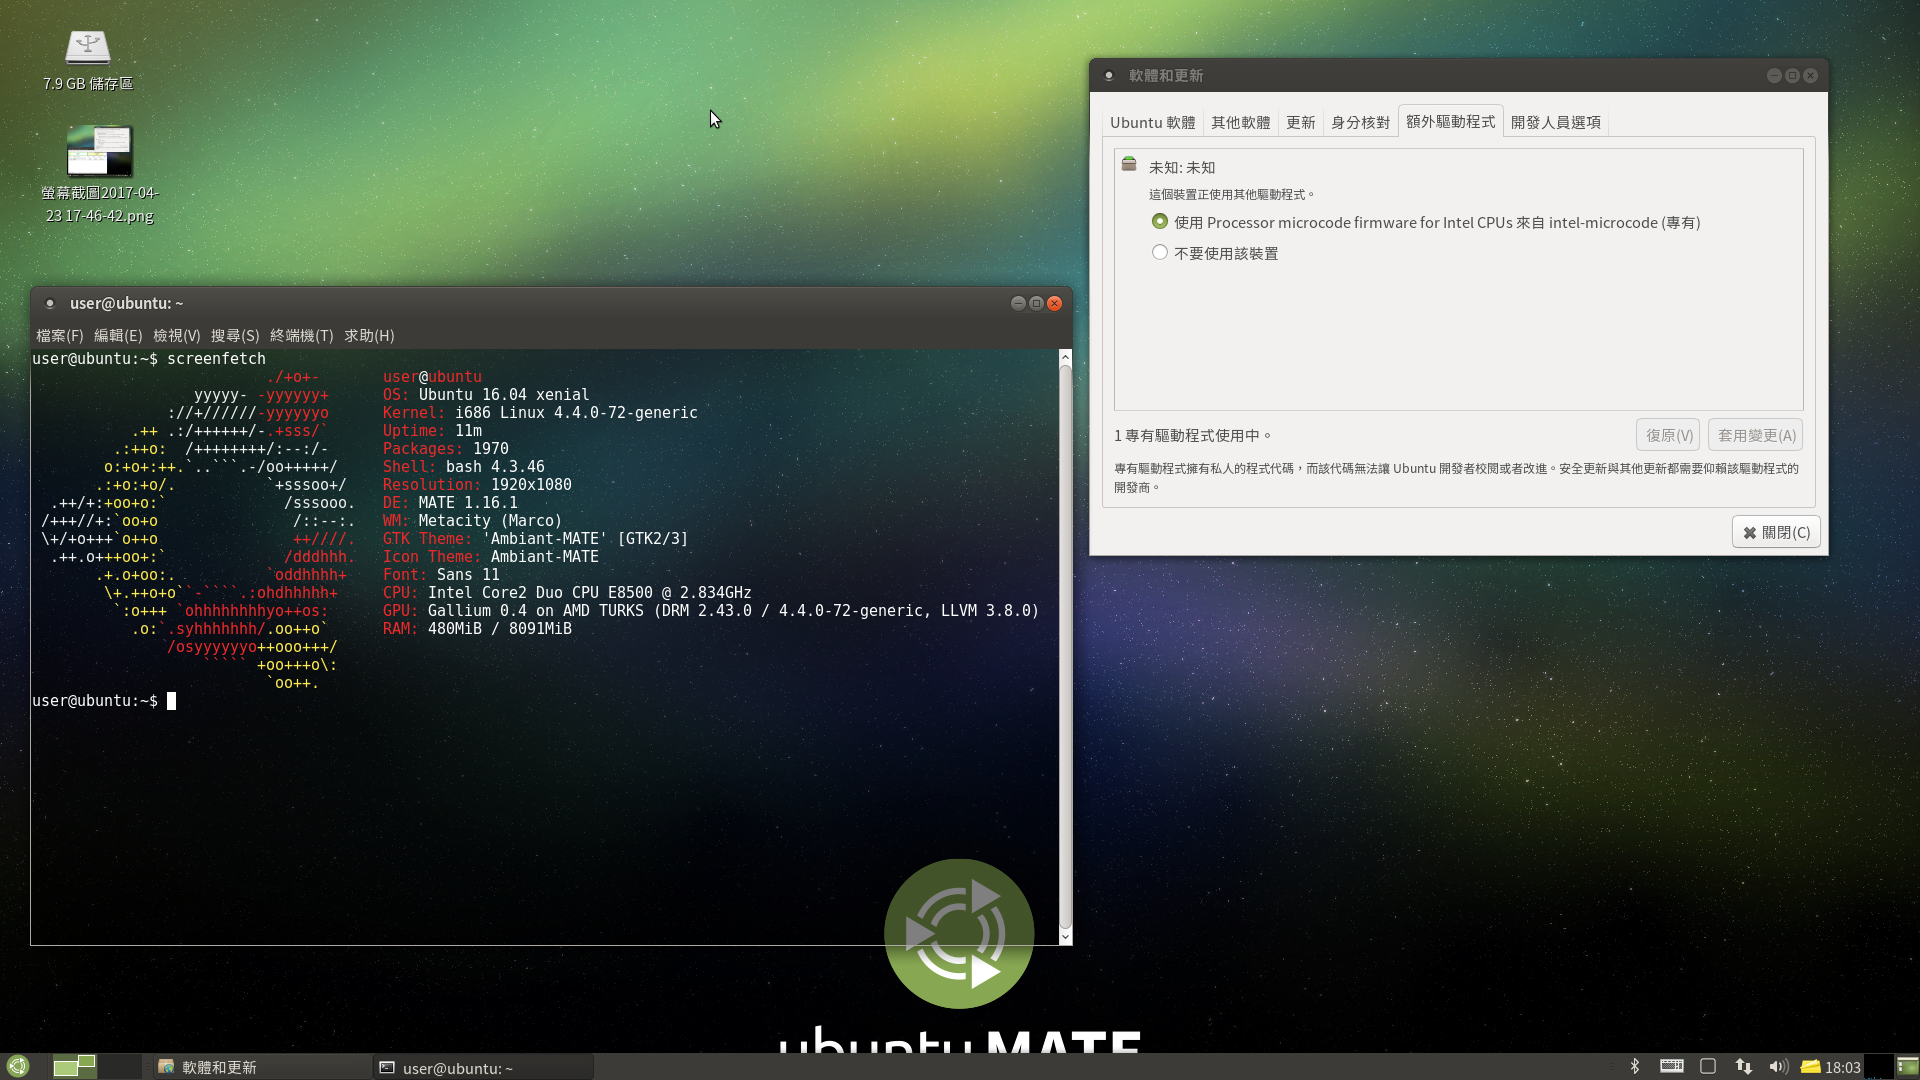The width and height of the screenshot is (1920, 1080).
Task: Click the terminal window menu dot icon
Action: click(x=49, y=303)
